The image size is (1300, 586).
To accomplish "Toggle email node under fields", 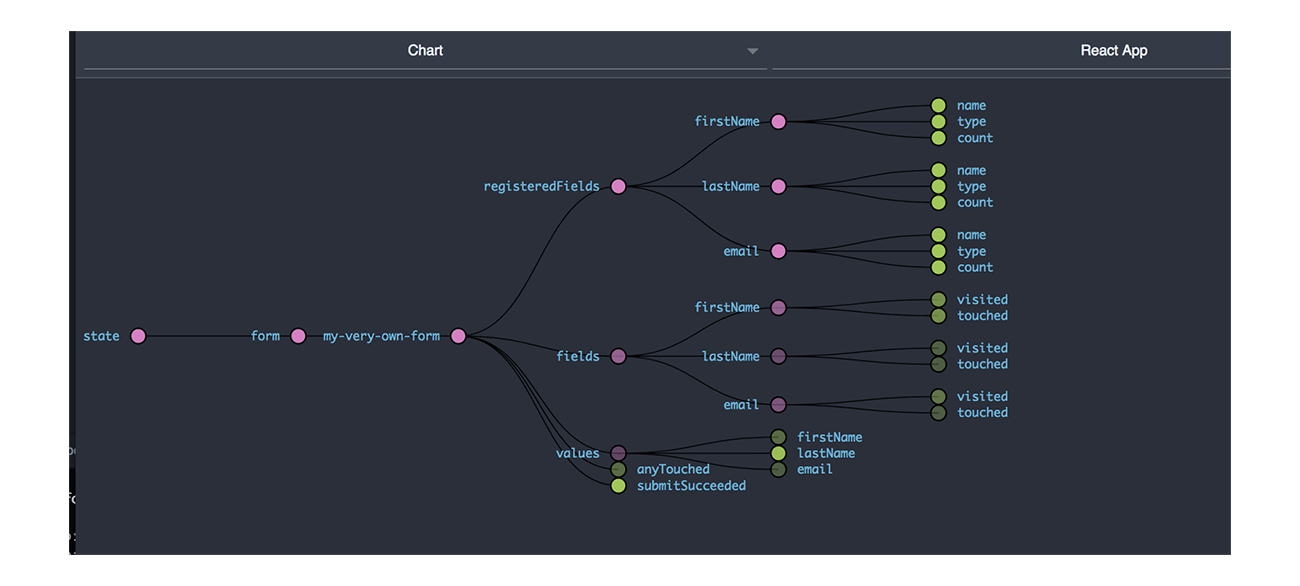I will click(x=778, y=405).
